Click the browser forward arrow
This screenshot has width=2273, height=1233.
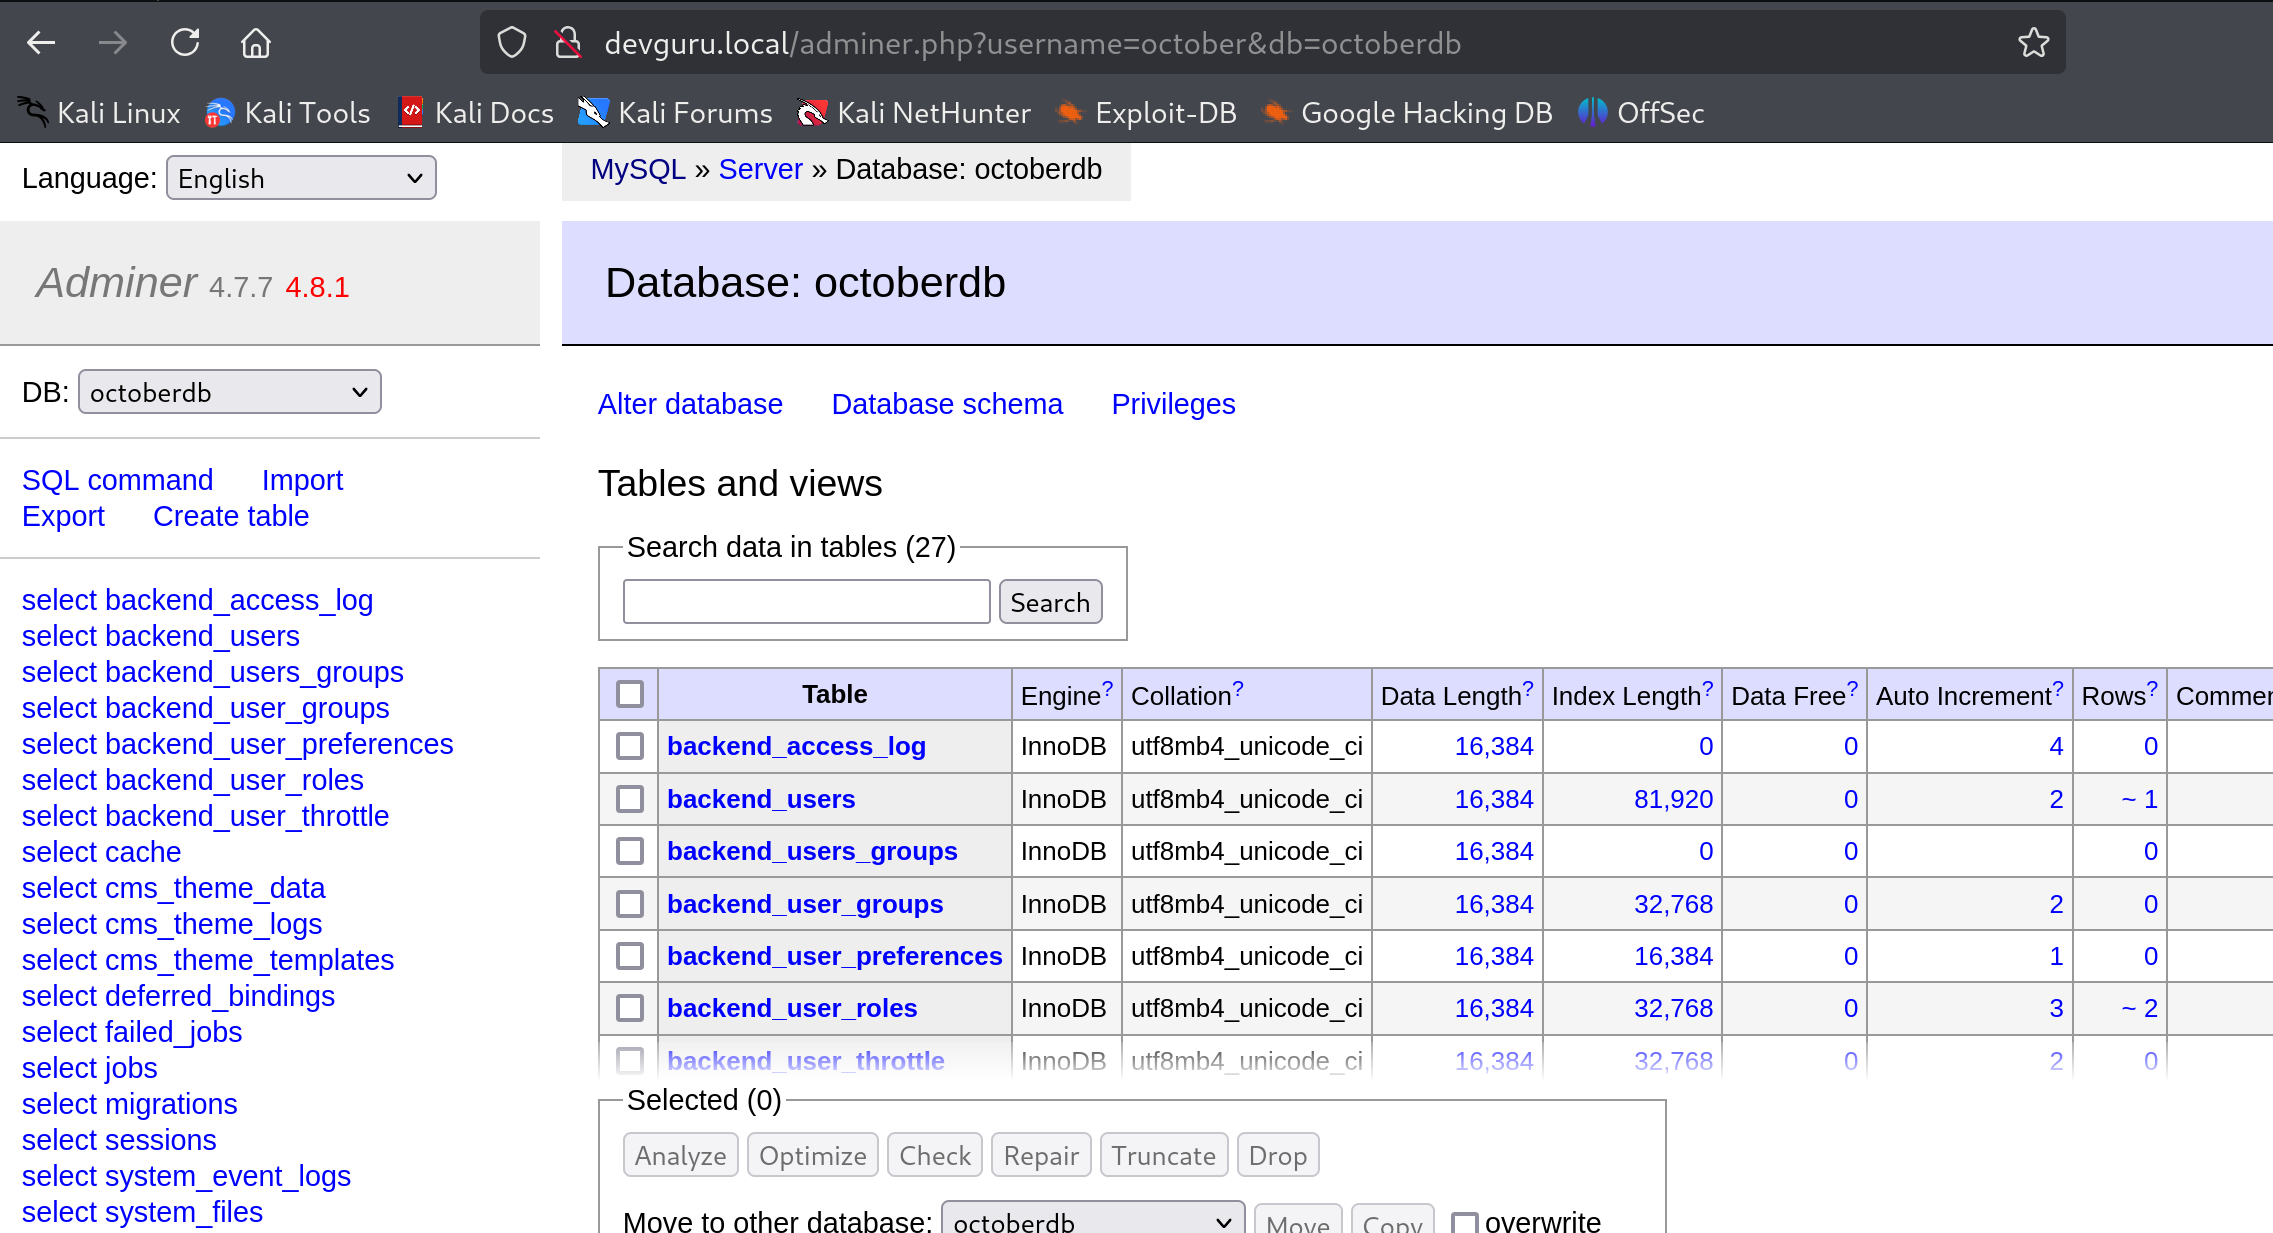coord(113,43)
